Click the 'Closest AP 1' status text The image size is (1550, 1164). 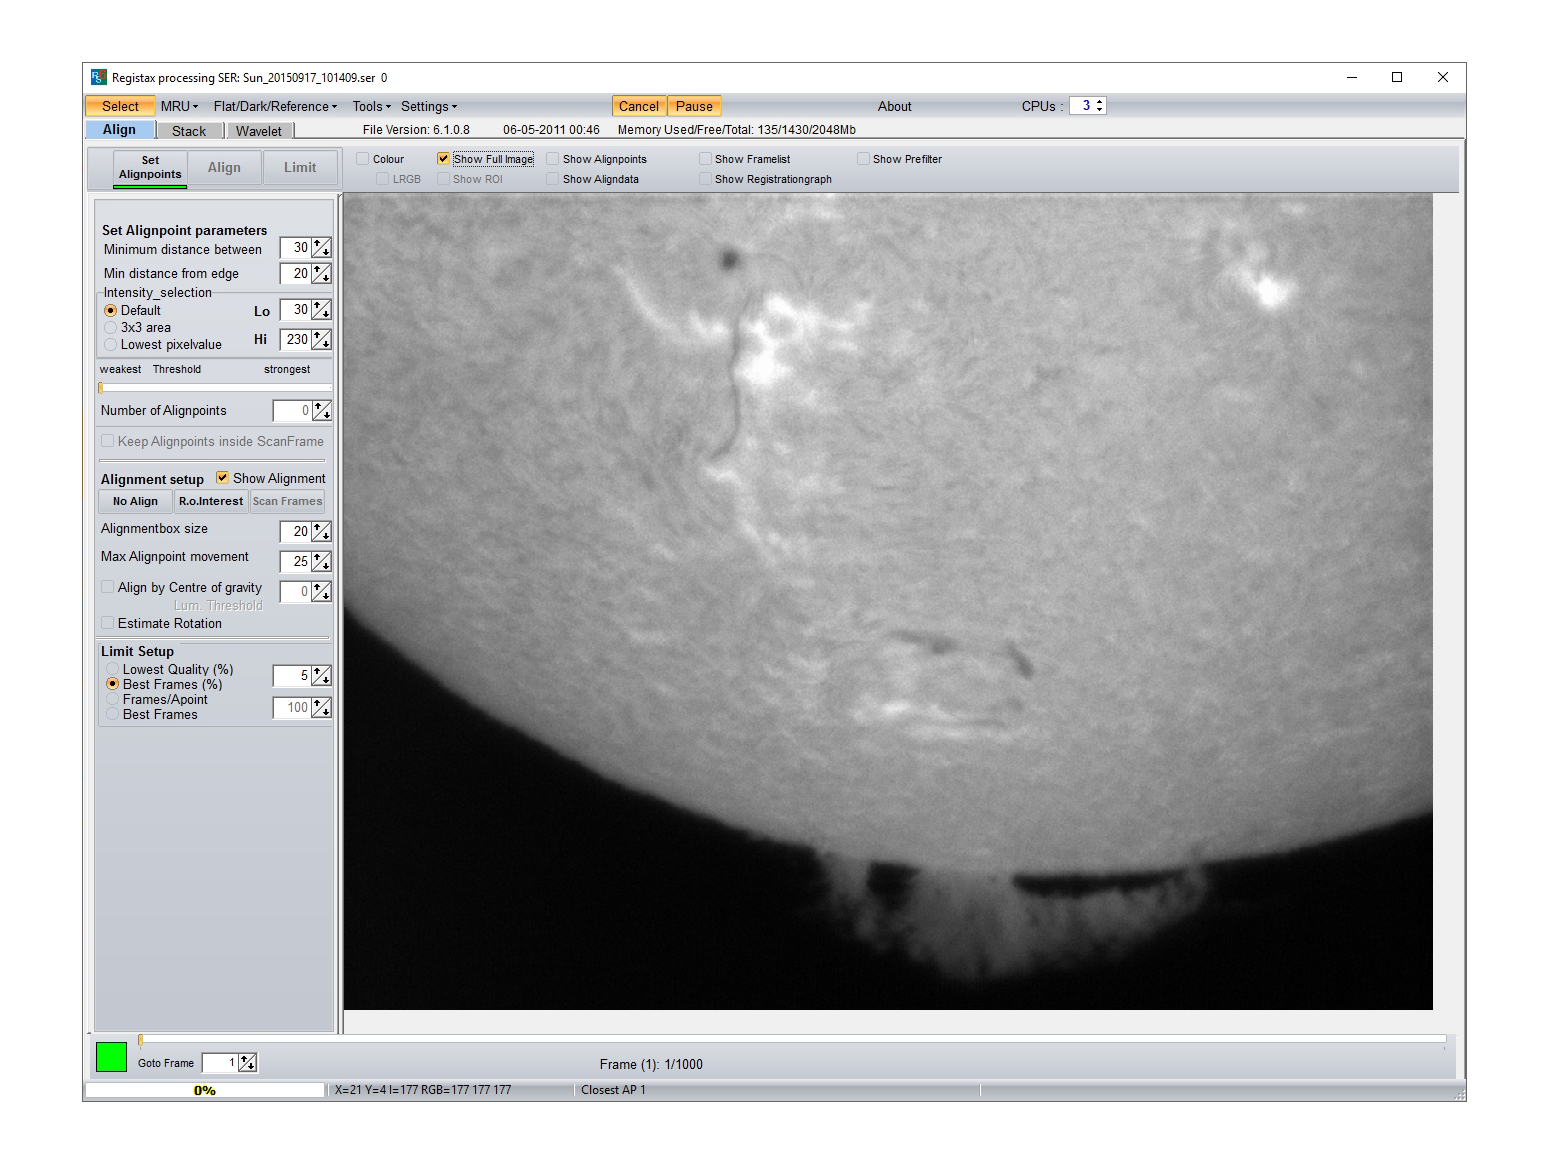[x=613, y=1090]
